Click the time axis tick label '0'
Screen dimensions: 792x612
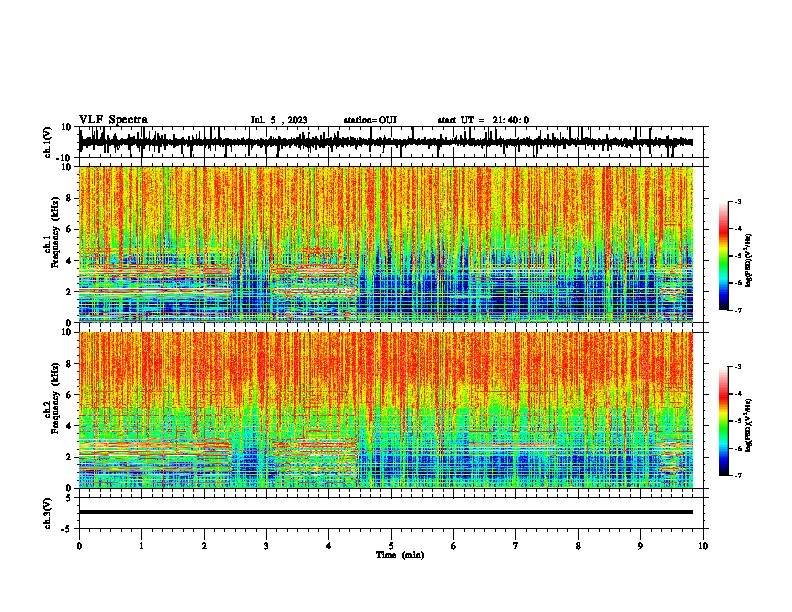tap(79, 546)
